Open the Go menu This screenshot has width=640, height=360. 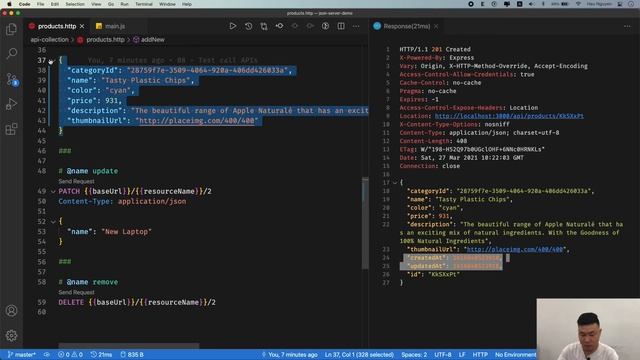click(x=111, y=4)
